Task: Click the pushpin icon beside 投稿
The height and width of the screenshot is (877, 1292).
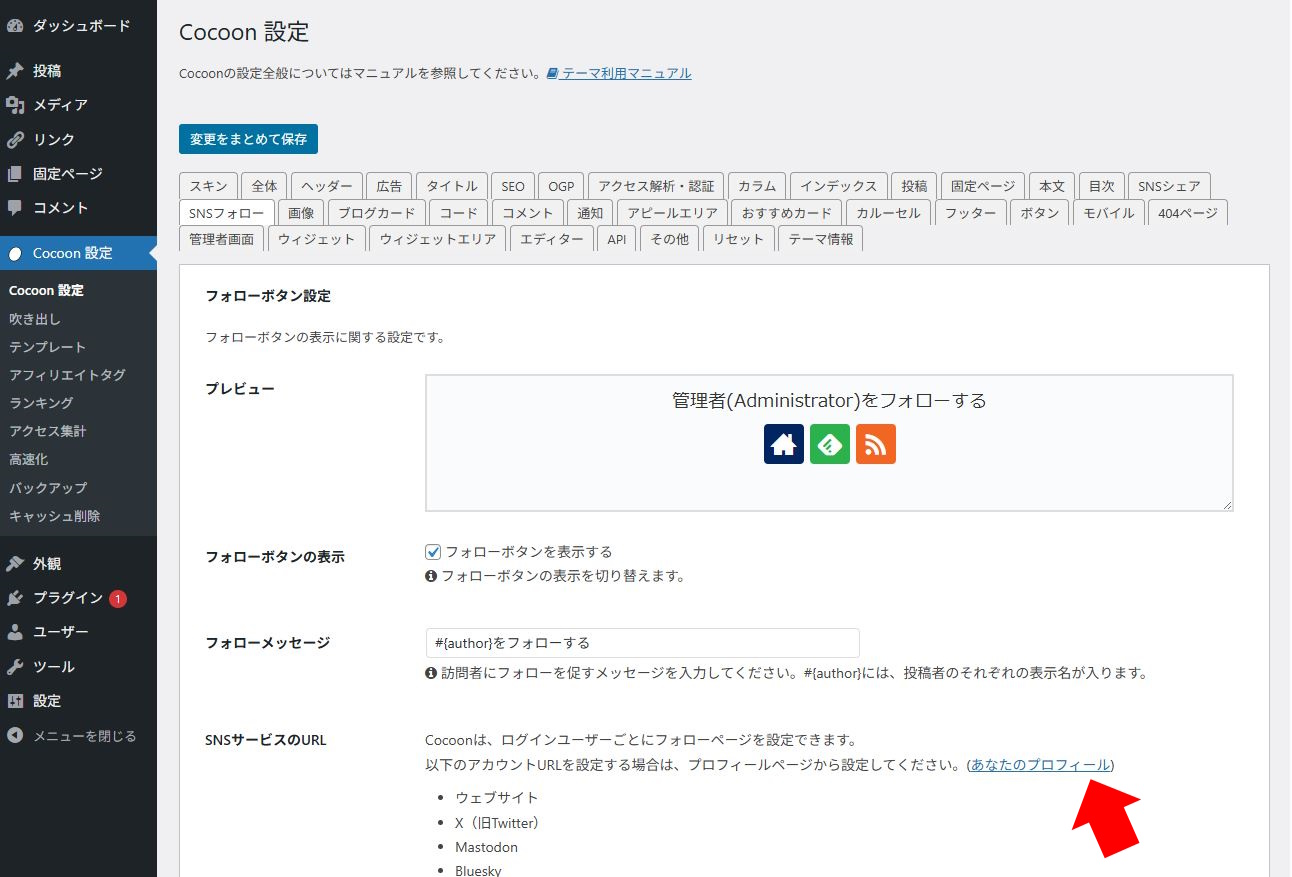Action: [15, 71]
